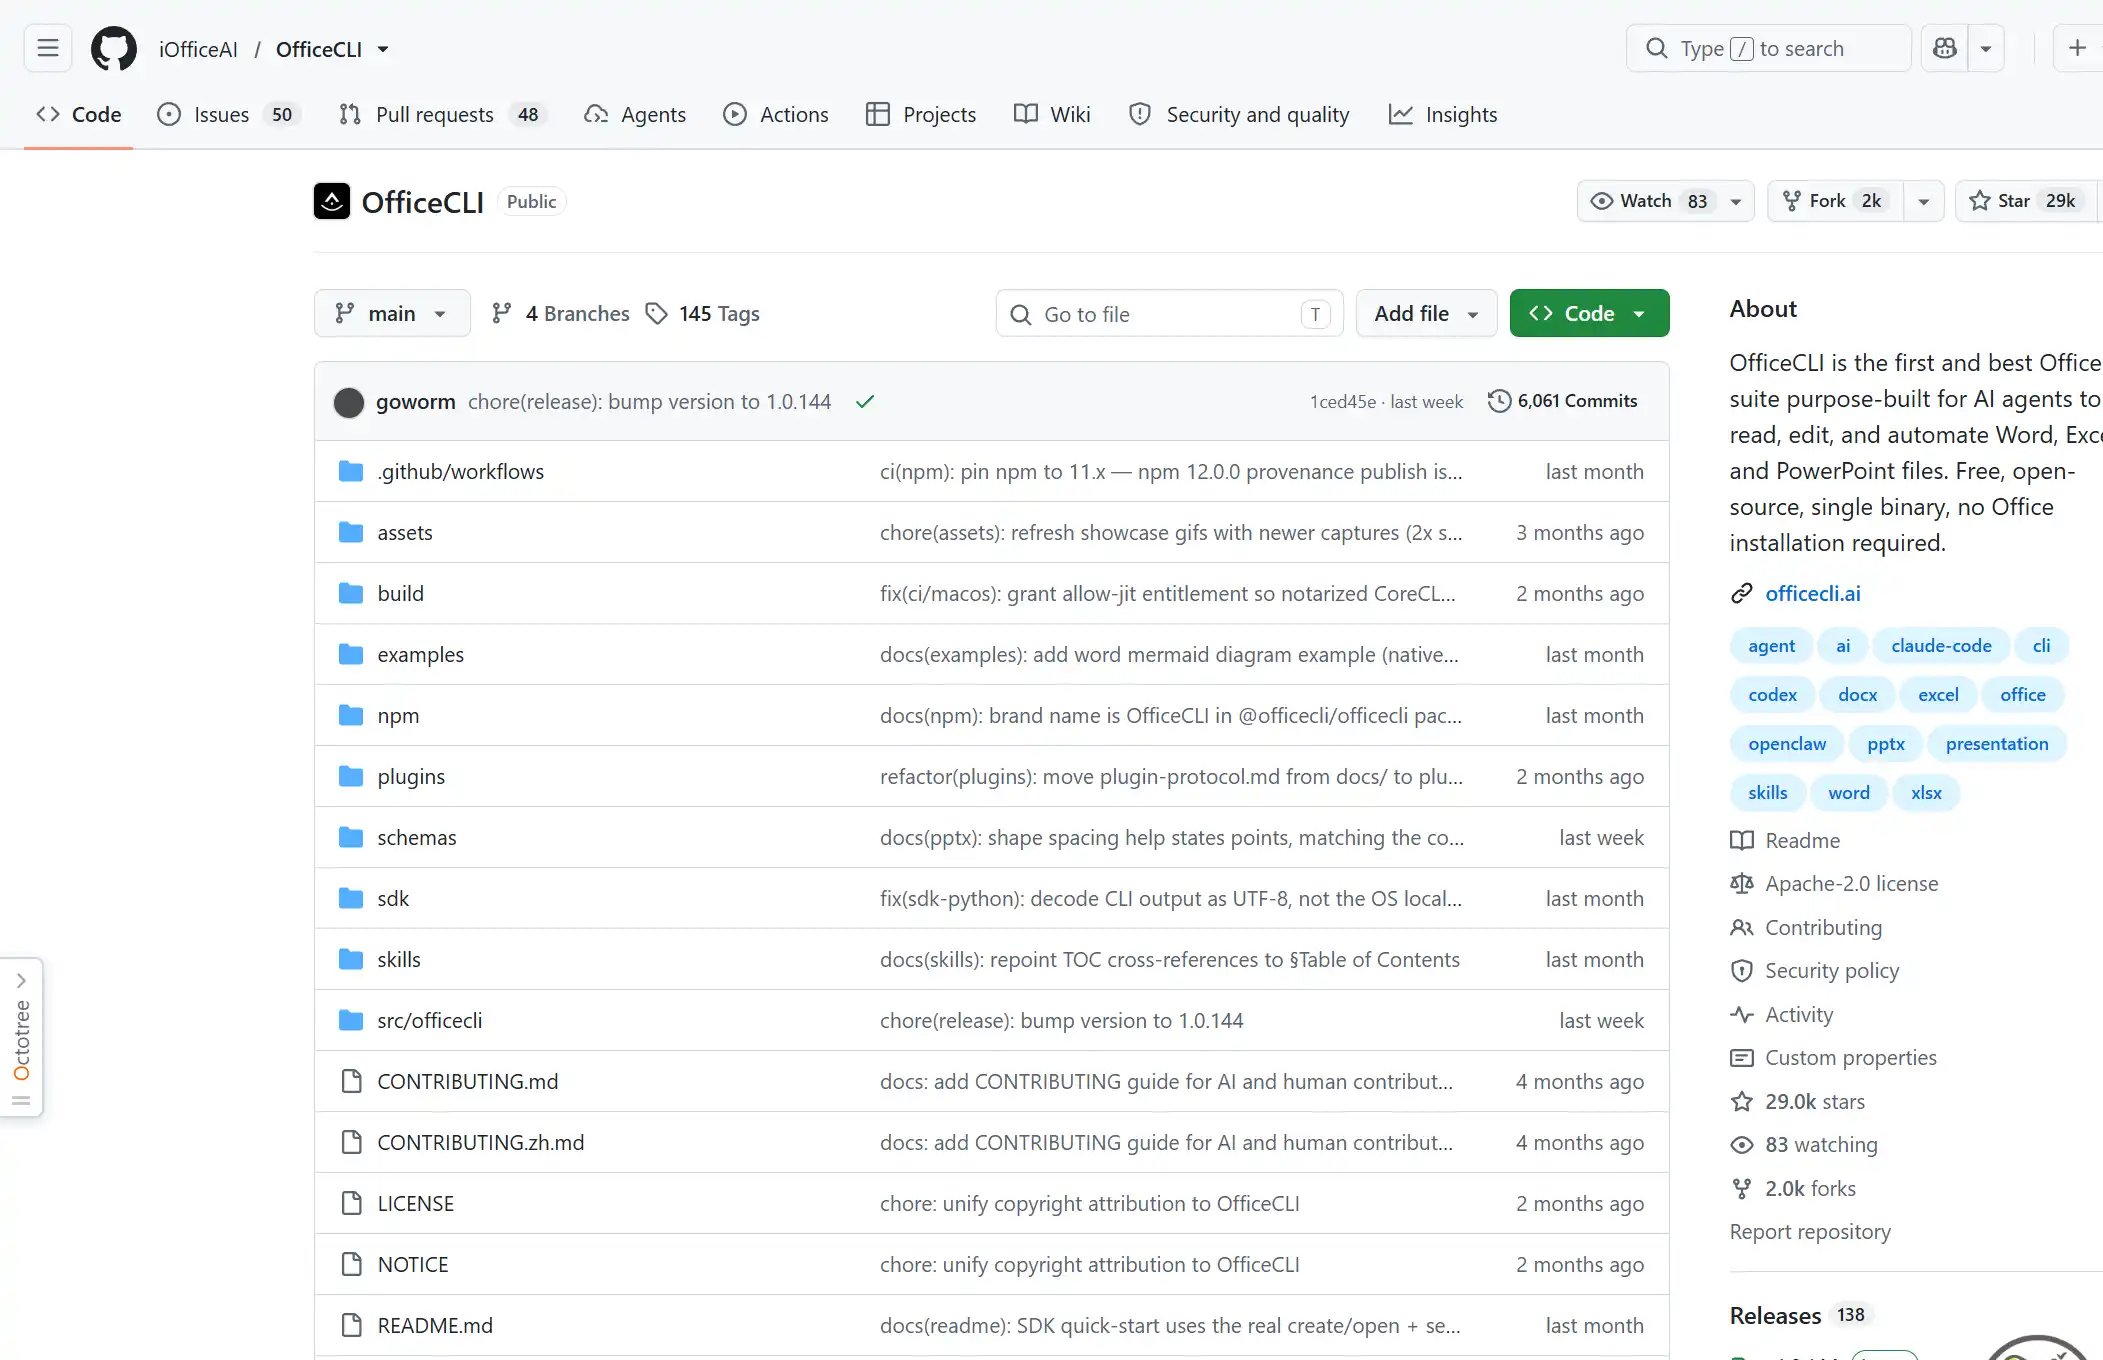Click the link icon beside officecli.ai
This screenshot has width=2103, height=1360.
[1742, 593]
